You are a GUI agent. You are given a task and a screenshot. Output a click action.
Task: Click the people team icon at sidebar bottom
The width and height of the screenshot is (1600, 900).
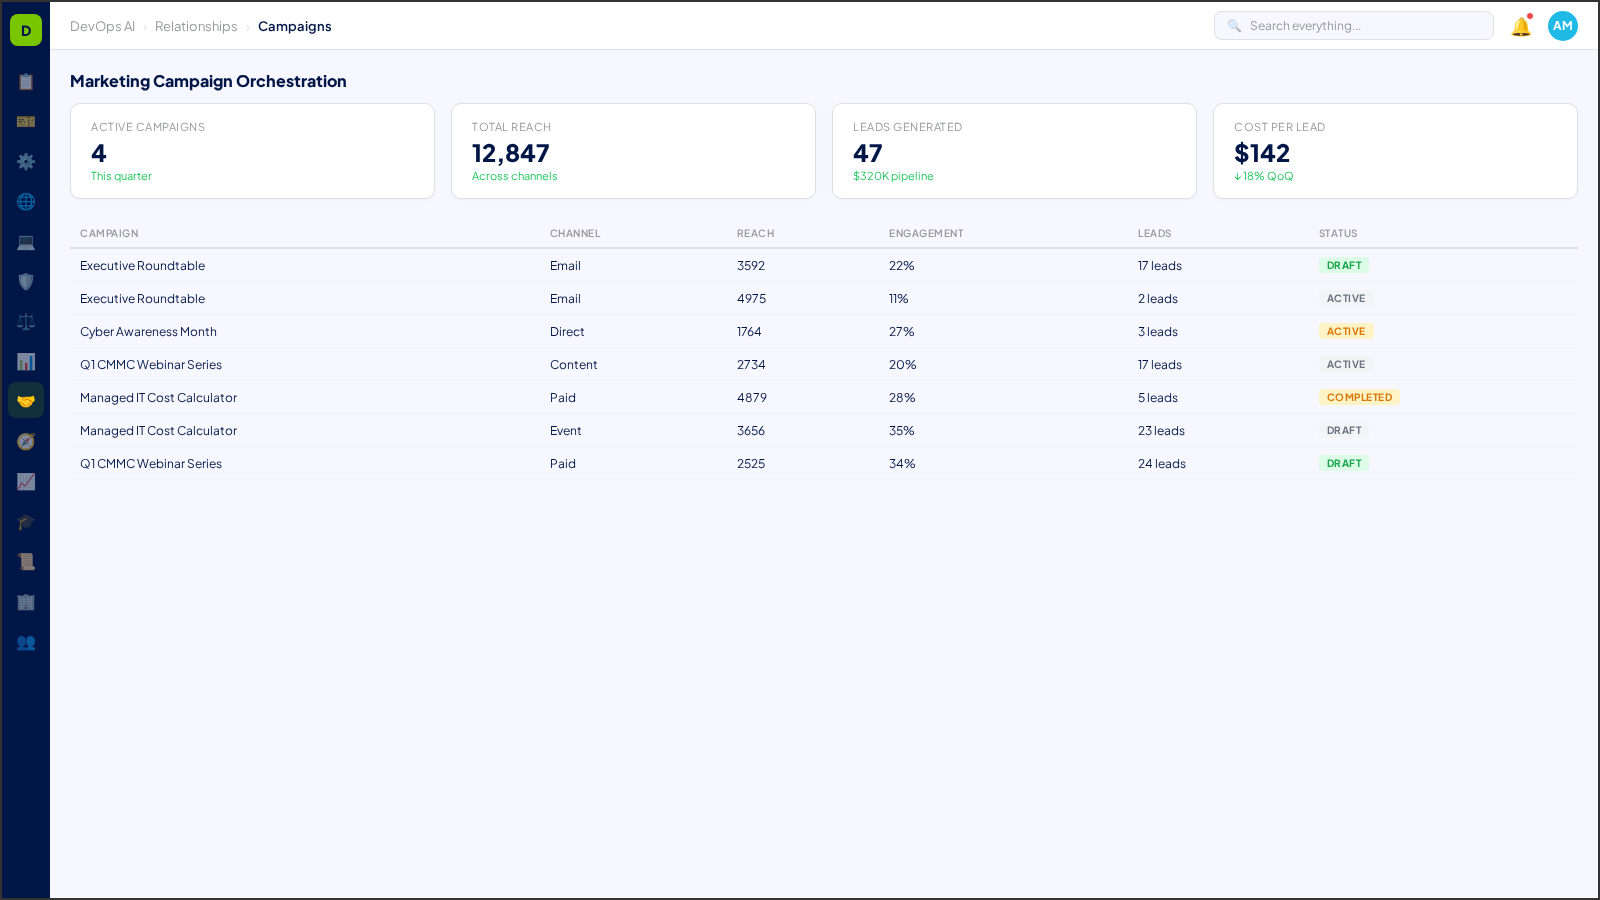coord(26,643)
